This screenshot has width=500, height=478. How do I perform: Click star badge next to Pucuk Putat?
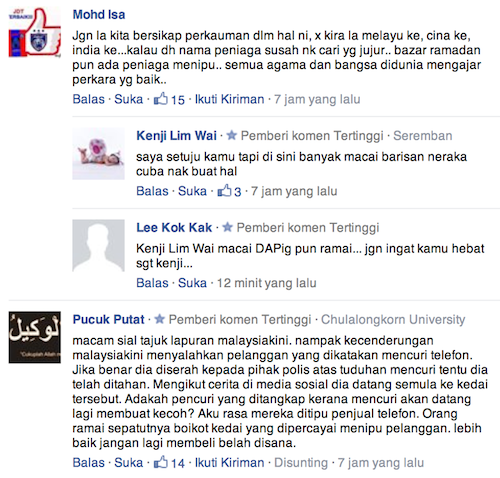coord(160,319)
